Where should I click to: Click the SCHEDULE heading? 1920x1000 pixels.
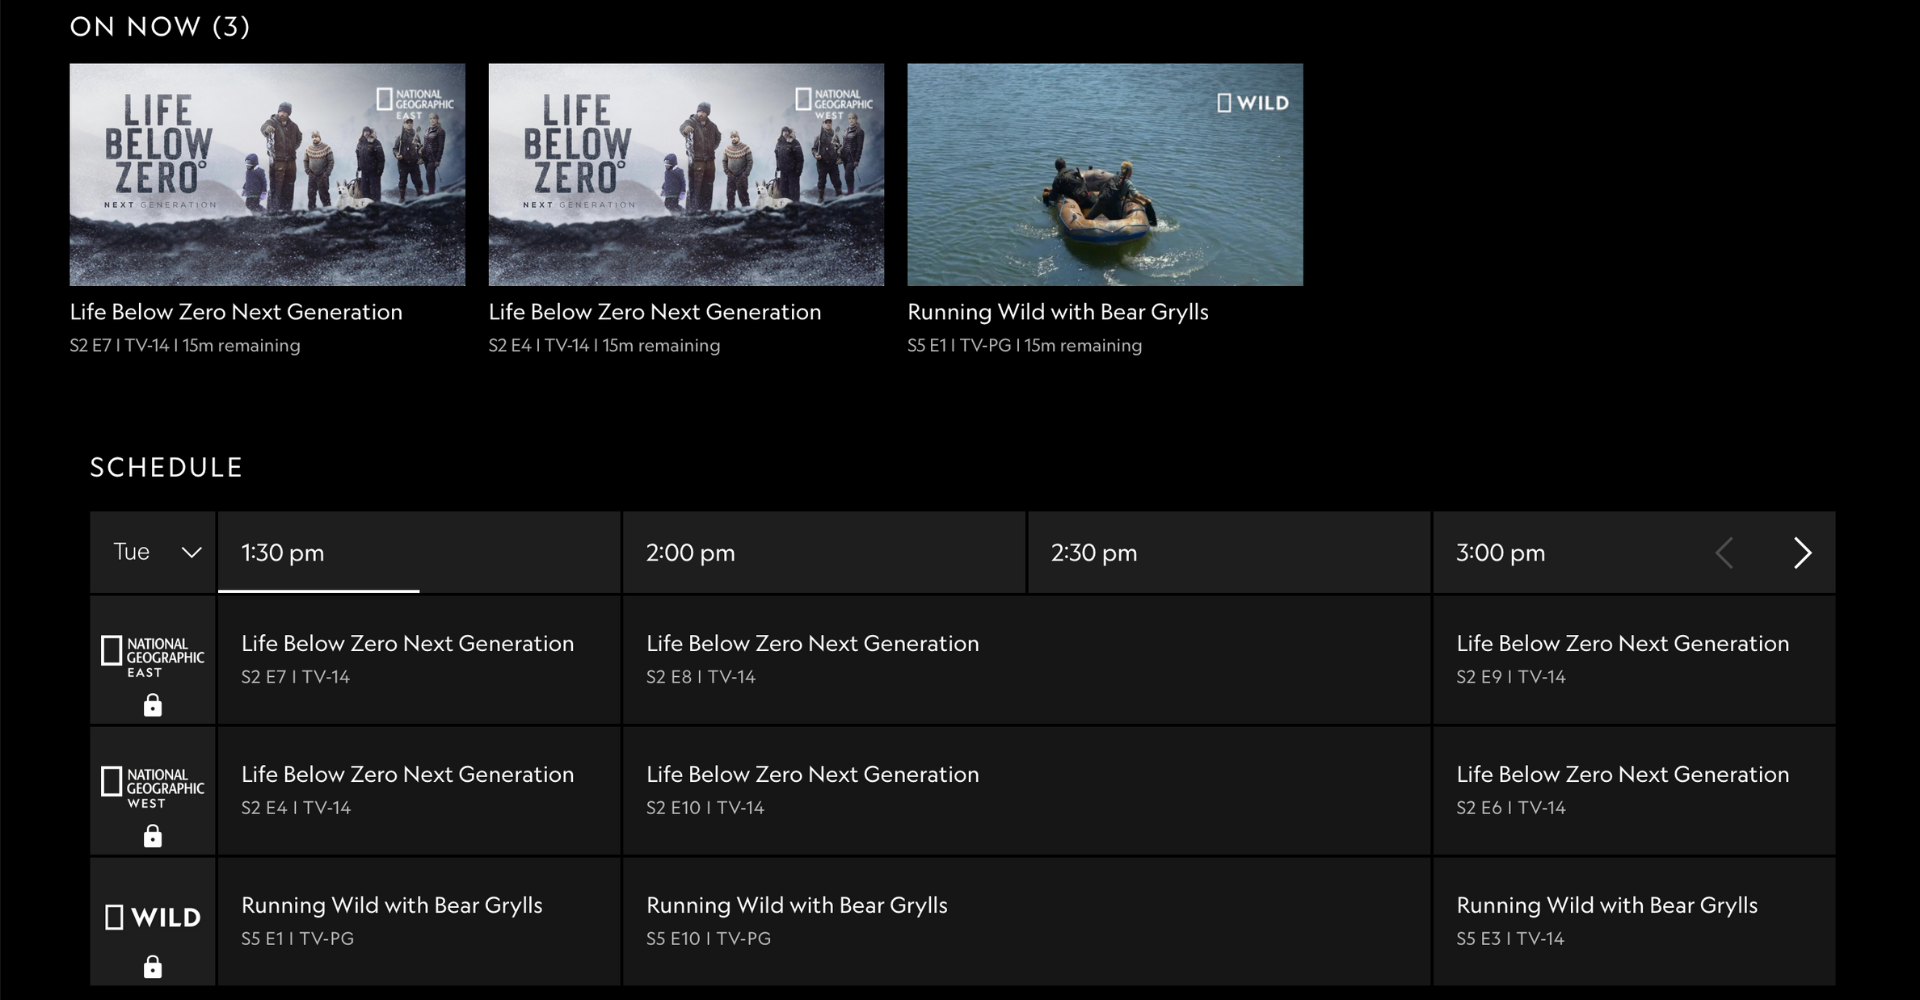(166, 468)
